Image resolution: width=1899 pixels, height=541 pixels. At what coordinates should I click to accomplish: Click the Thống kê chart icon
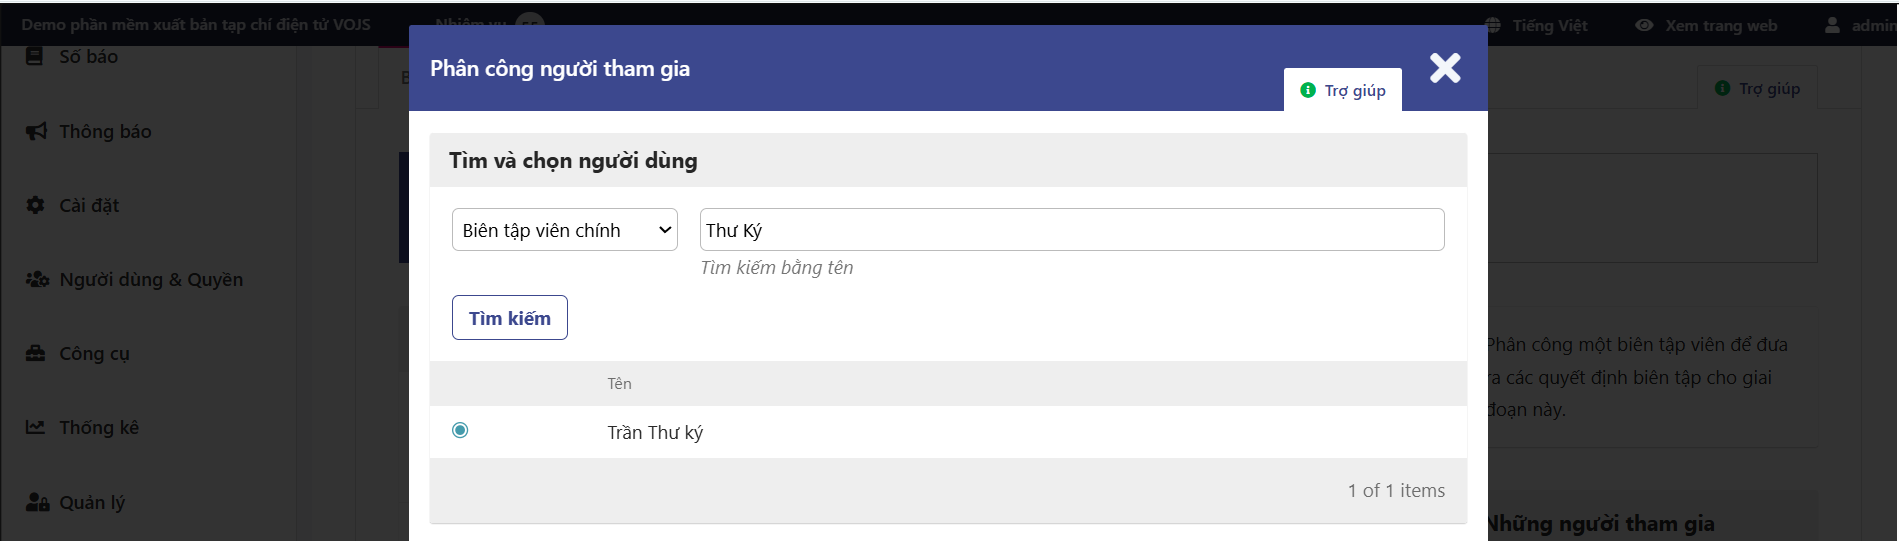coord(36,427)
